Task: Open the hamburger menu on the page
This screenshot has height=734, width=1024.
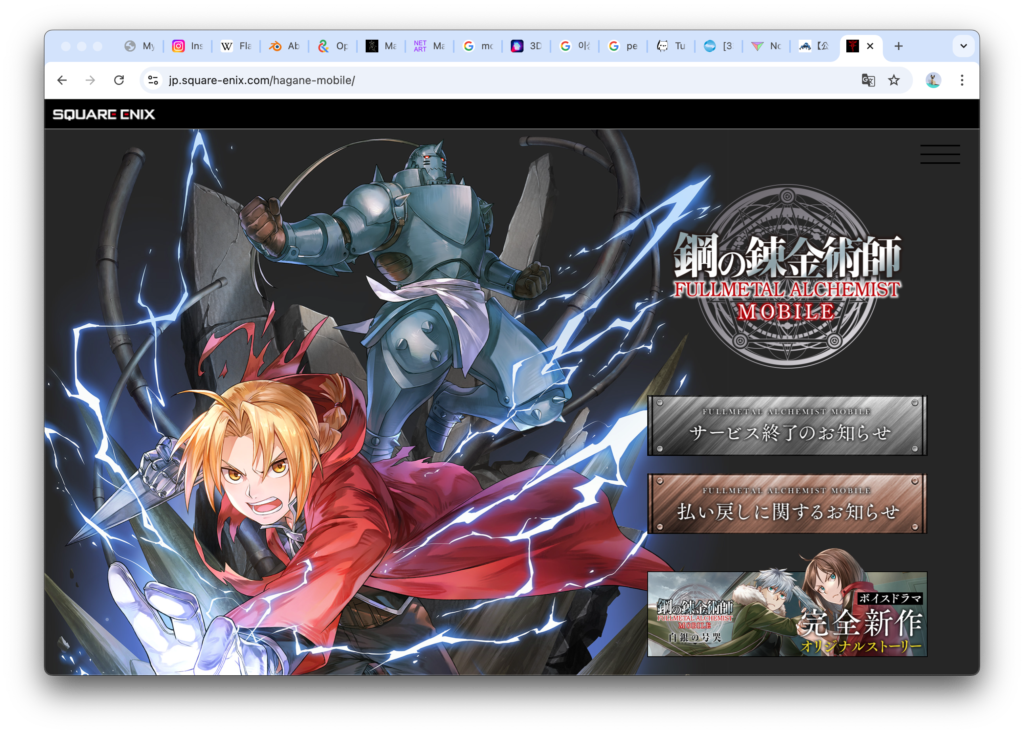Action: pyautogui.click(x=939, y=154)
